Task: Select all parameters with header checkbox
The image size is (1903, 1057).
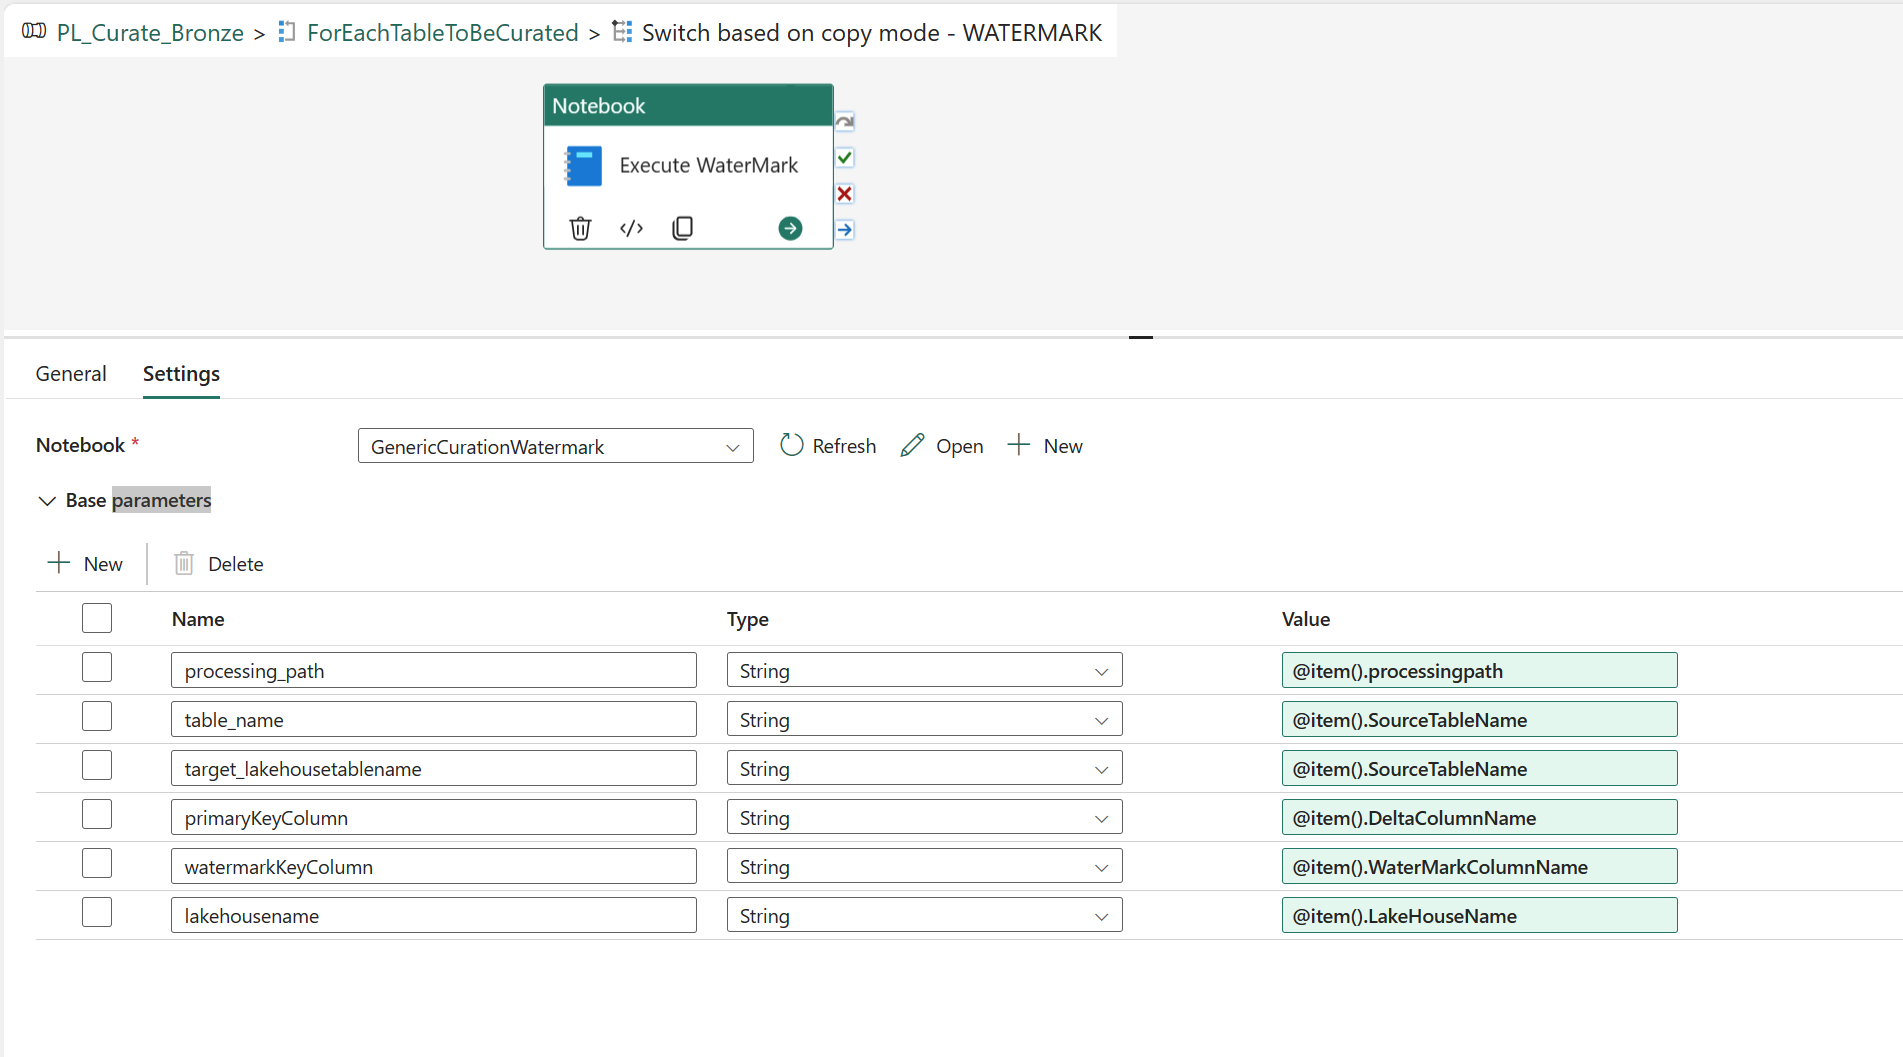Action: tap(96, 617)
